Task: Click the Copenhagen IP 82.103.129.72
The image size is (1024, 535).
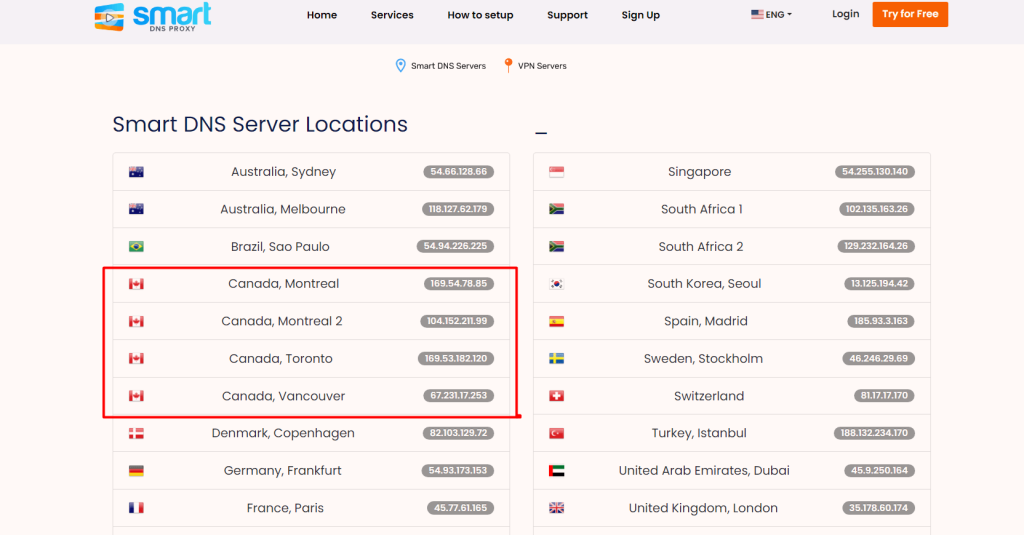Action: (x=458, y=433)
